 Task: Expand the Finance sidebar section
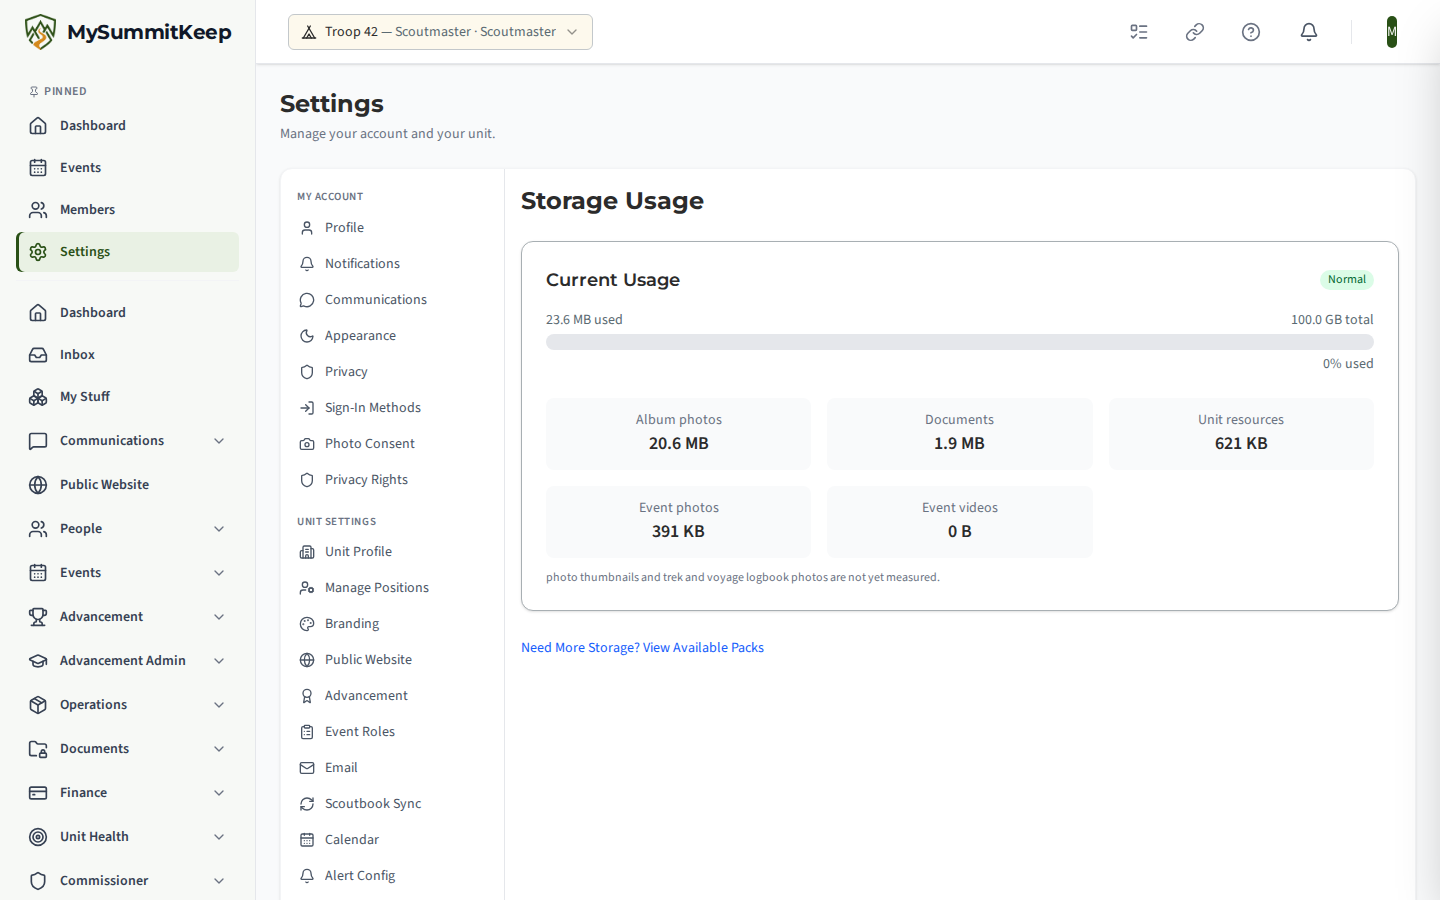click(x=127, y=793)
